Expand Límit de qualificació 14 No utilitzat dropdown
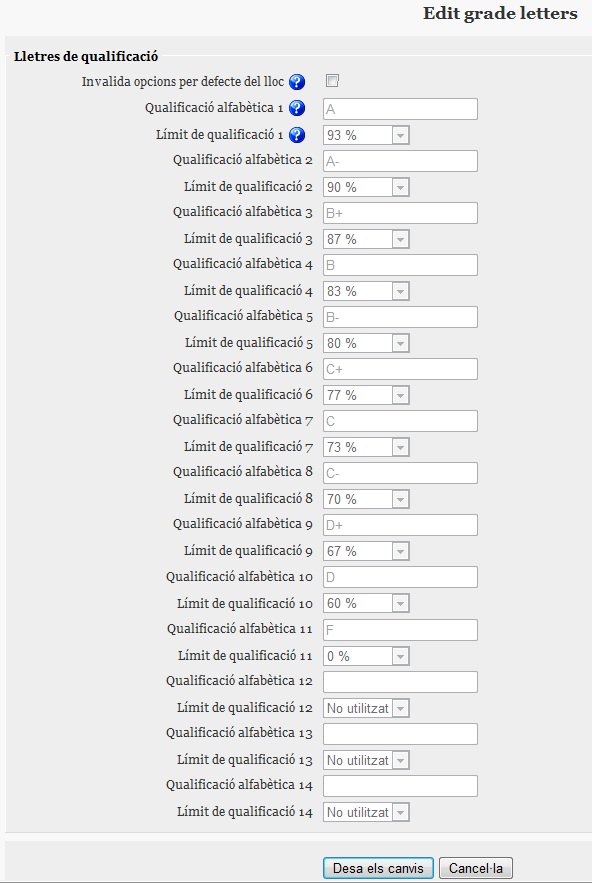 366,812
